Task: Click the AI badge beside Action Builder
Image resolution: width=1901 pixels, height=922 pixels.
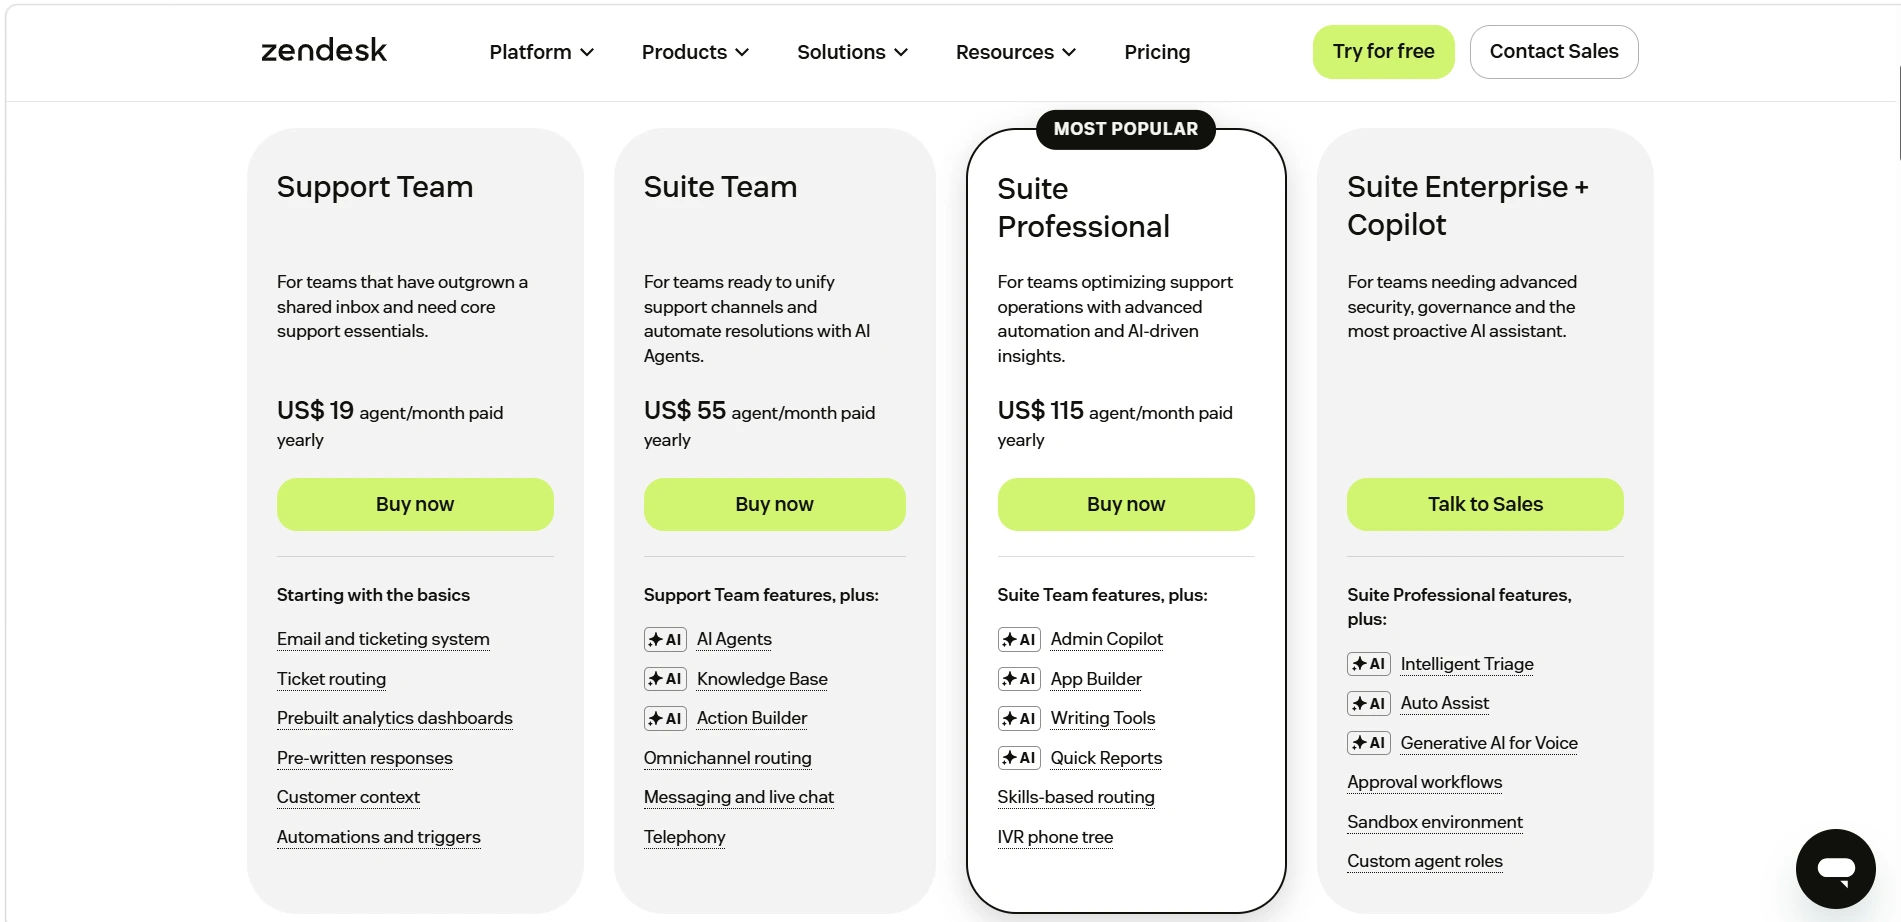Action: coord(665,718)
